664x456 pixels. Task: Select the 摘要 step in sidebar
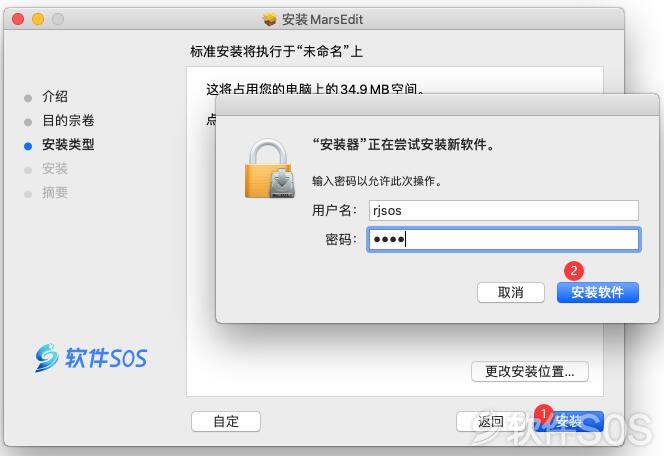tap(55, 193)
